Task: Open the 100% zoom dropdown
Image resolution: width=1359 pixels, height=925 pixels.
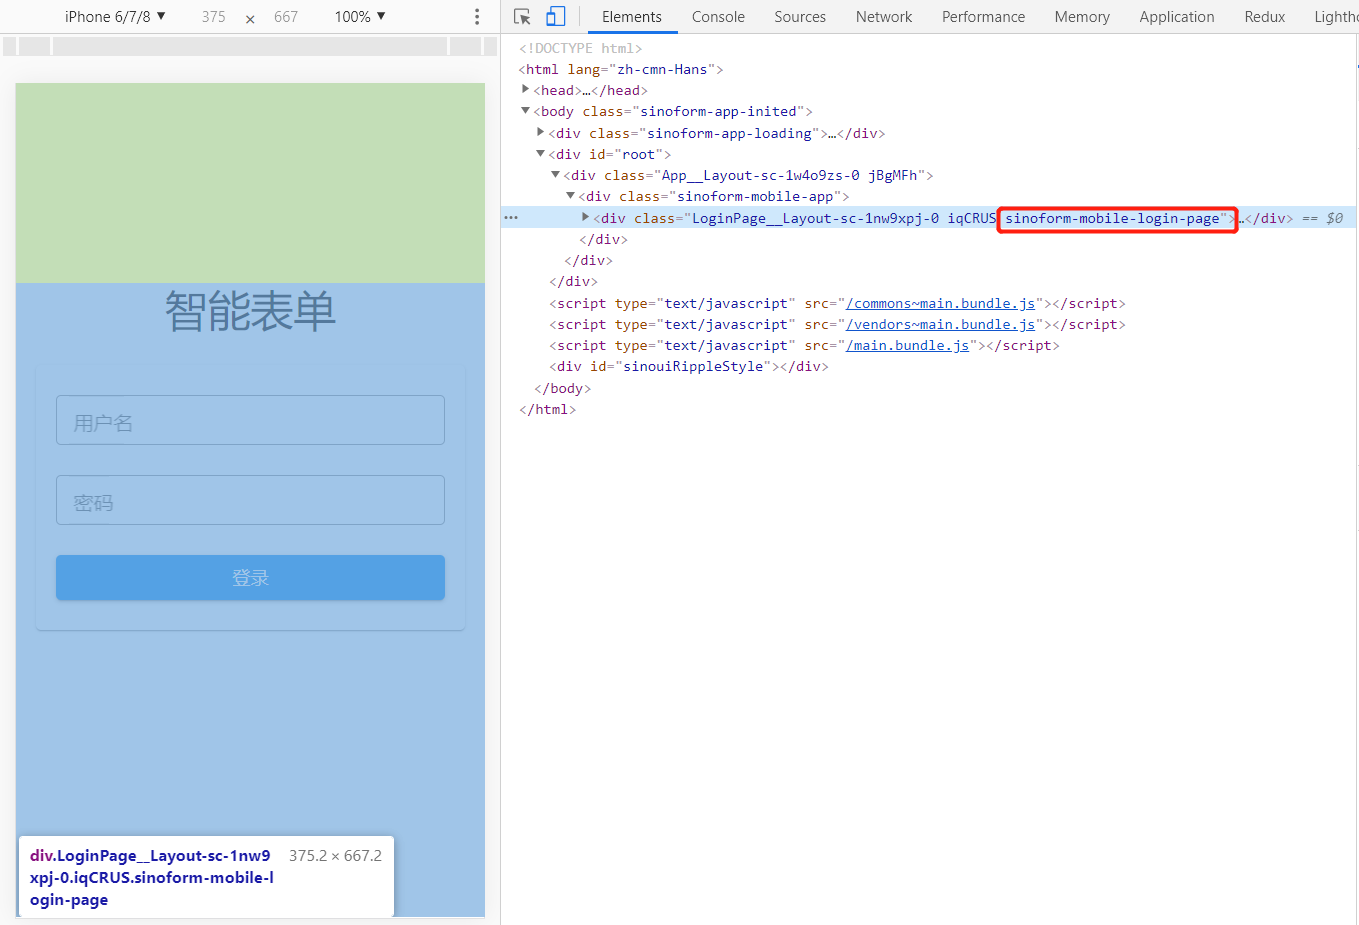Action: tap(360, 17)
